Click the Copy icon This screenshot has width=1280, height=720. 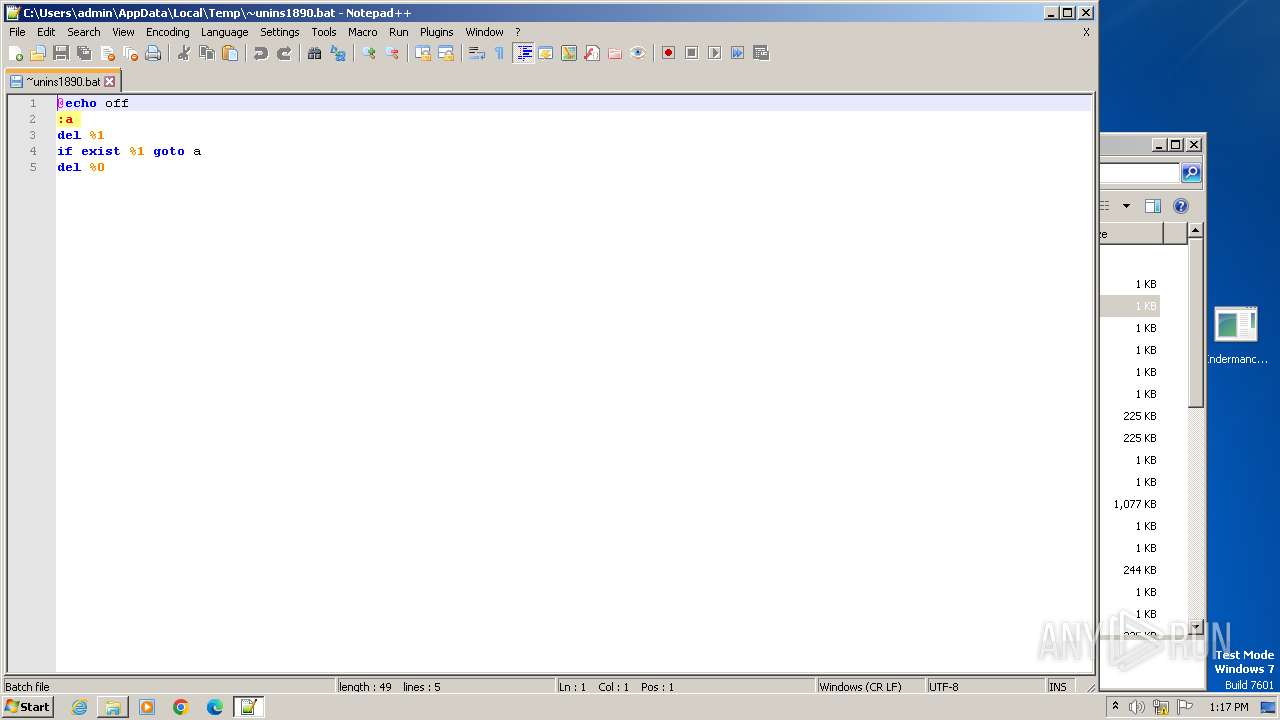click(x=207, y=53)
